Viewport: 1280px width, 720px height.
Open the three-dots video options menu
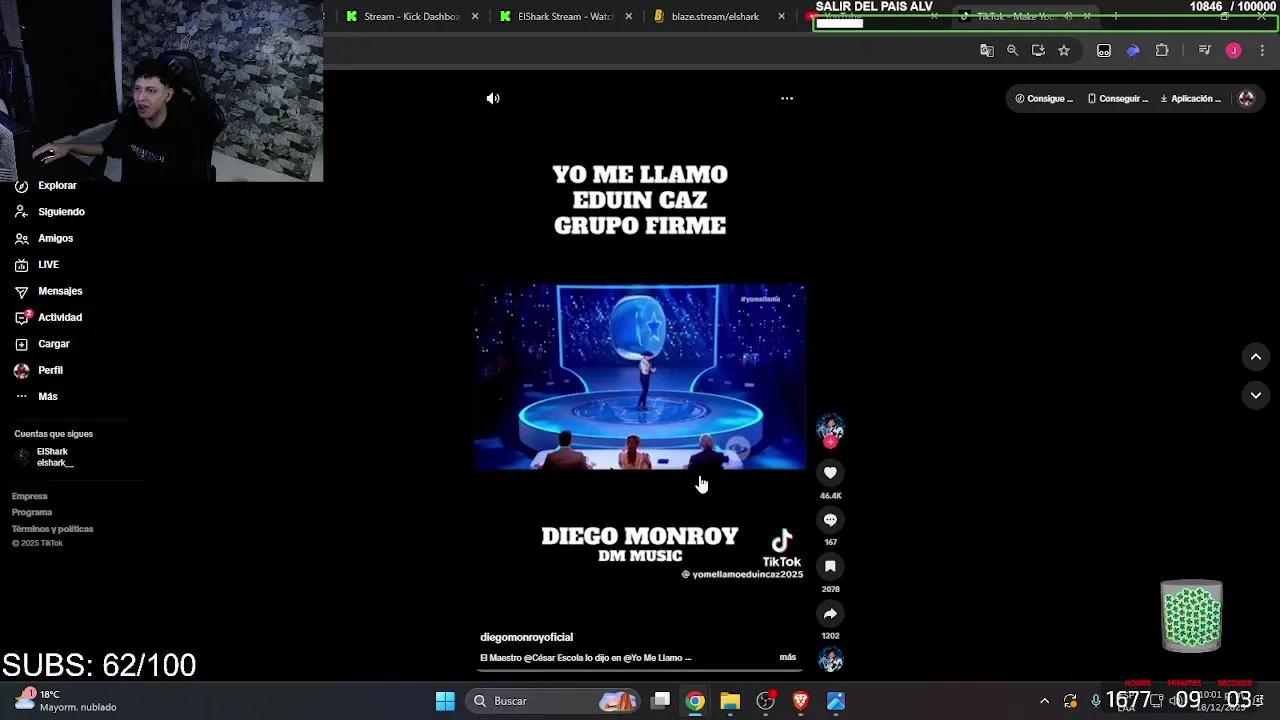click(787, 98)
